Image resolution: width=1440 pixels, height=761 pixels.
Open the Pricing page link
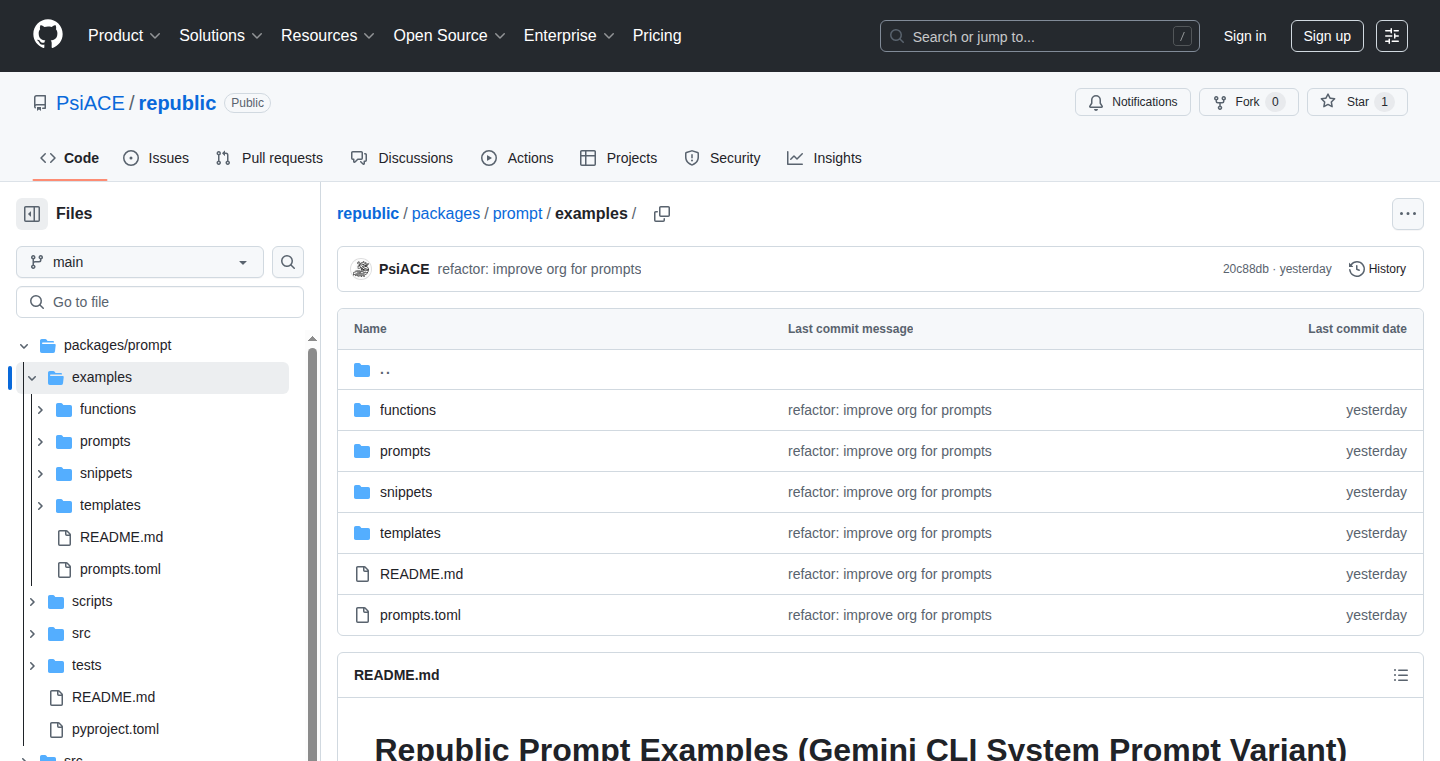click(x=657, y=36)
